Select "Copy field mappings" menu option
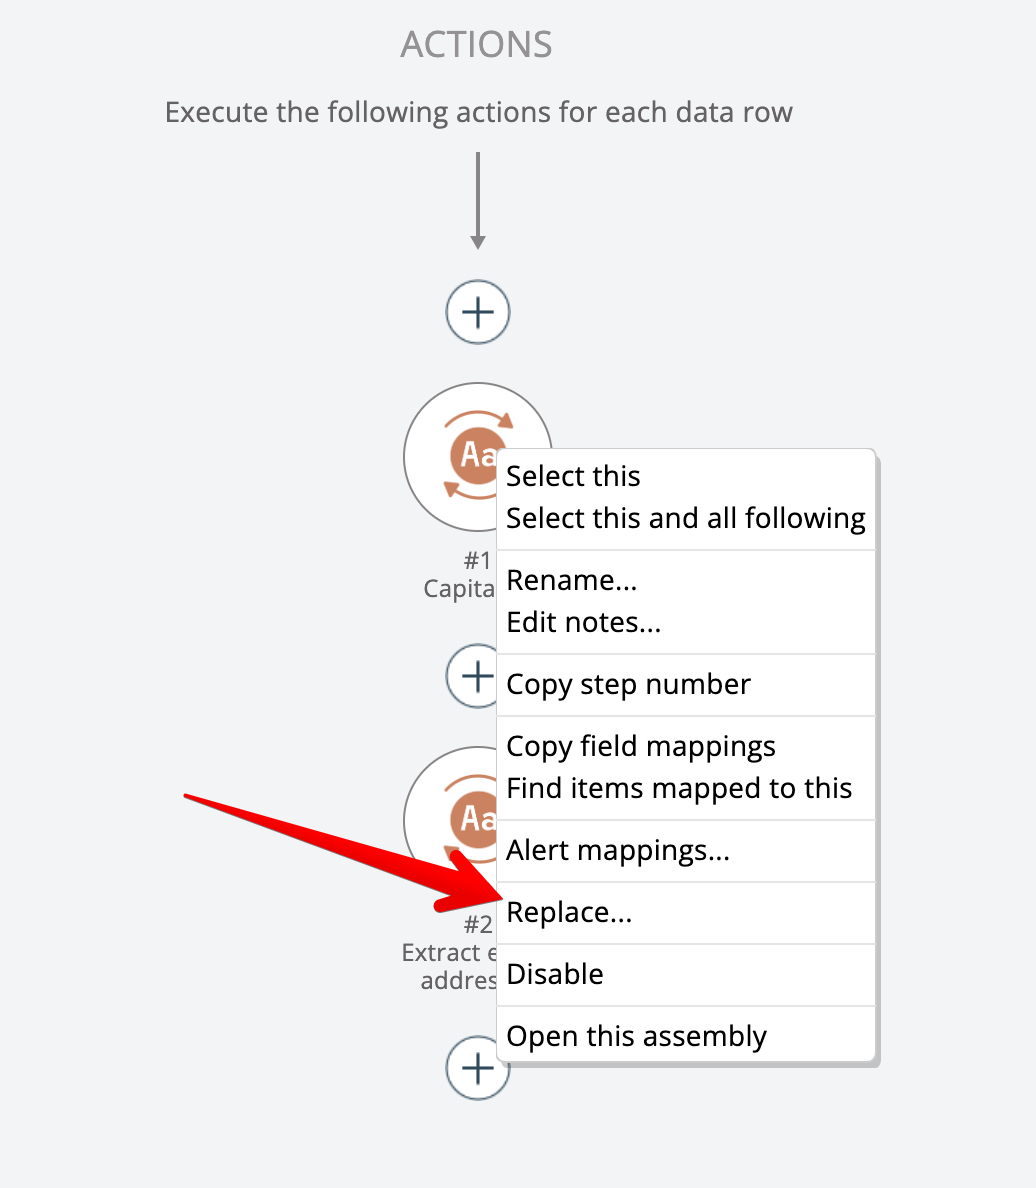 point(640,746)
